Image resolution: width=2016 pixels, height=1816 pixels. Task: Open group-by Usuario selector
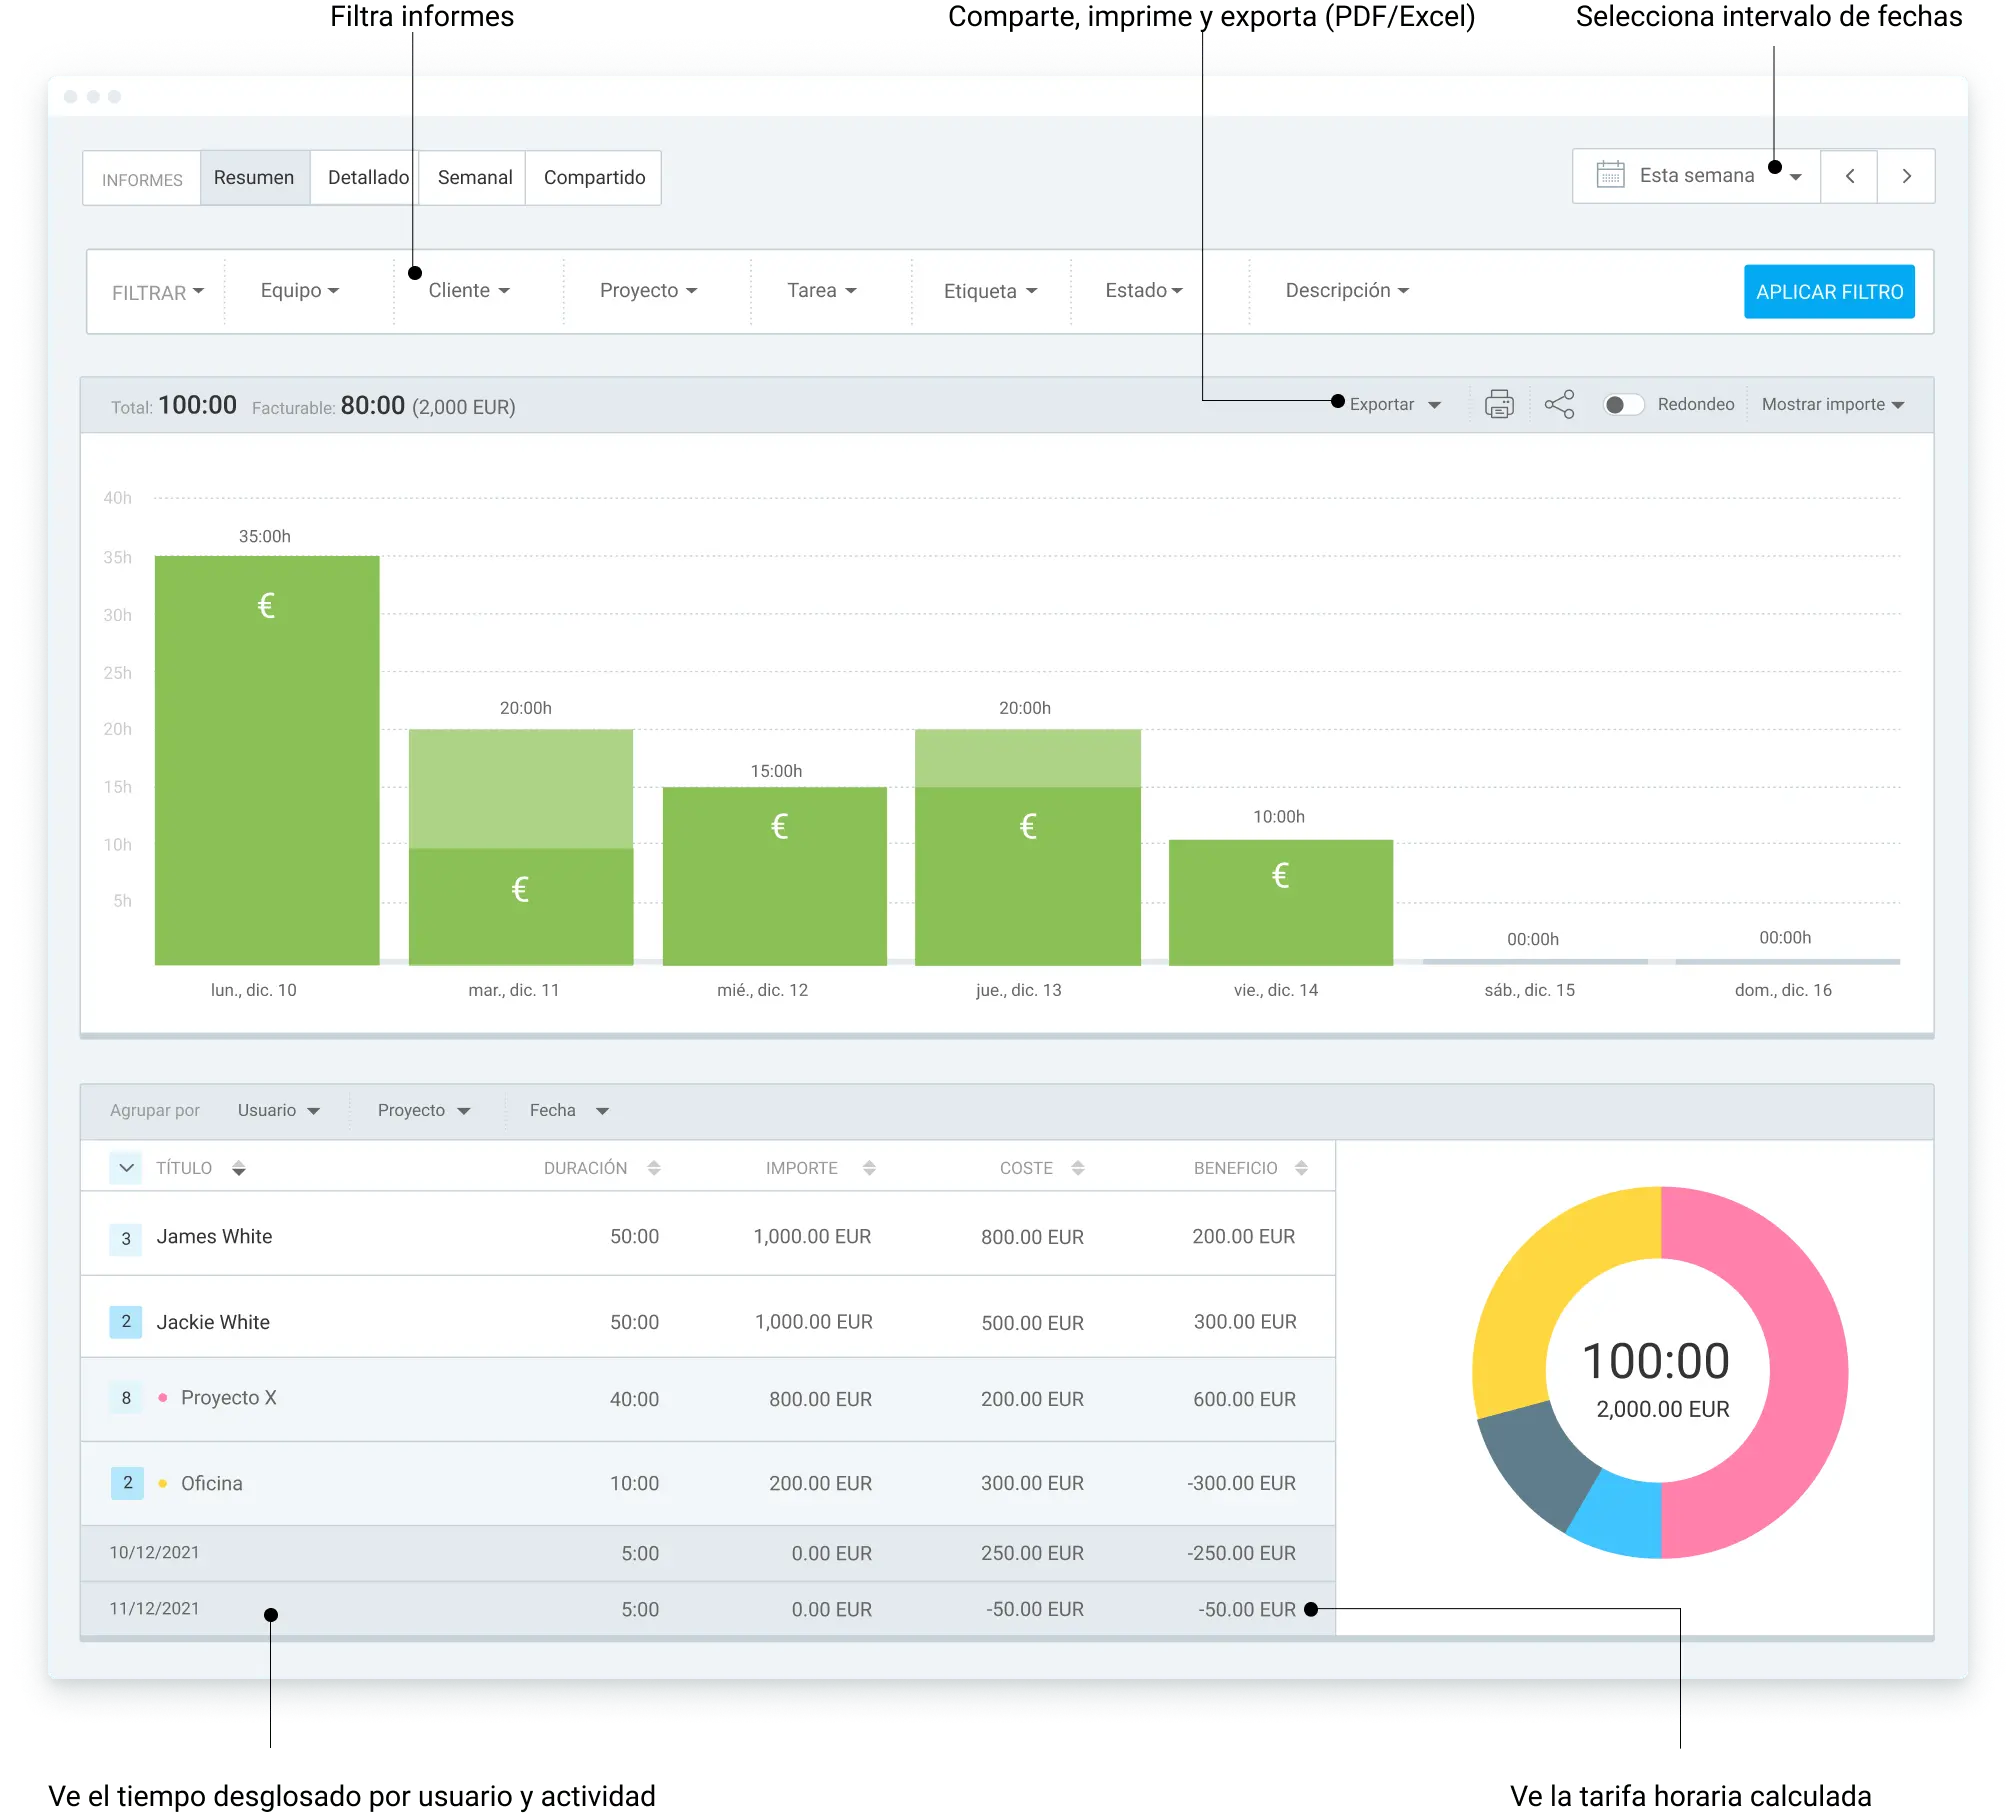[278, 1110]
